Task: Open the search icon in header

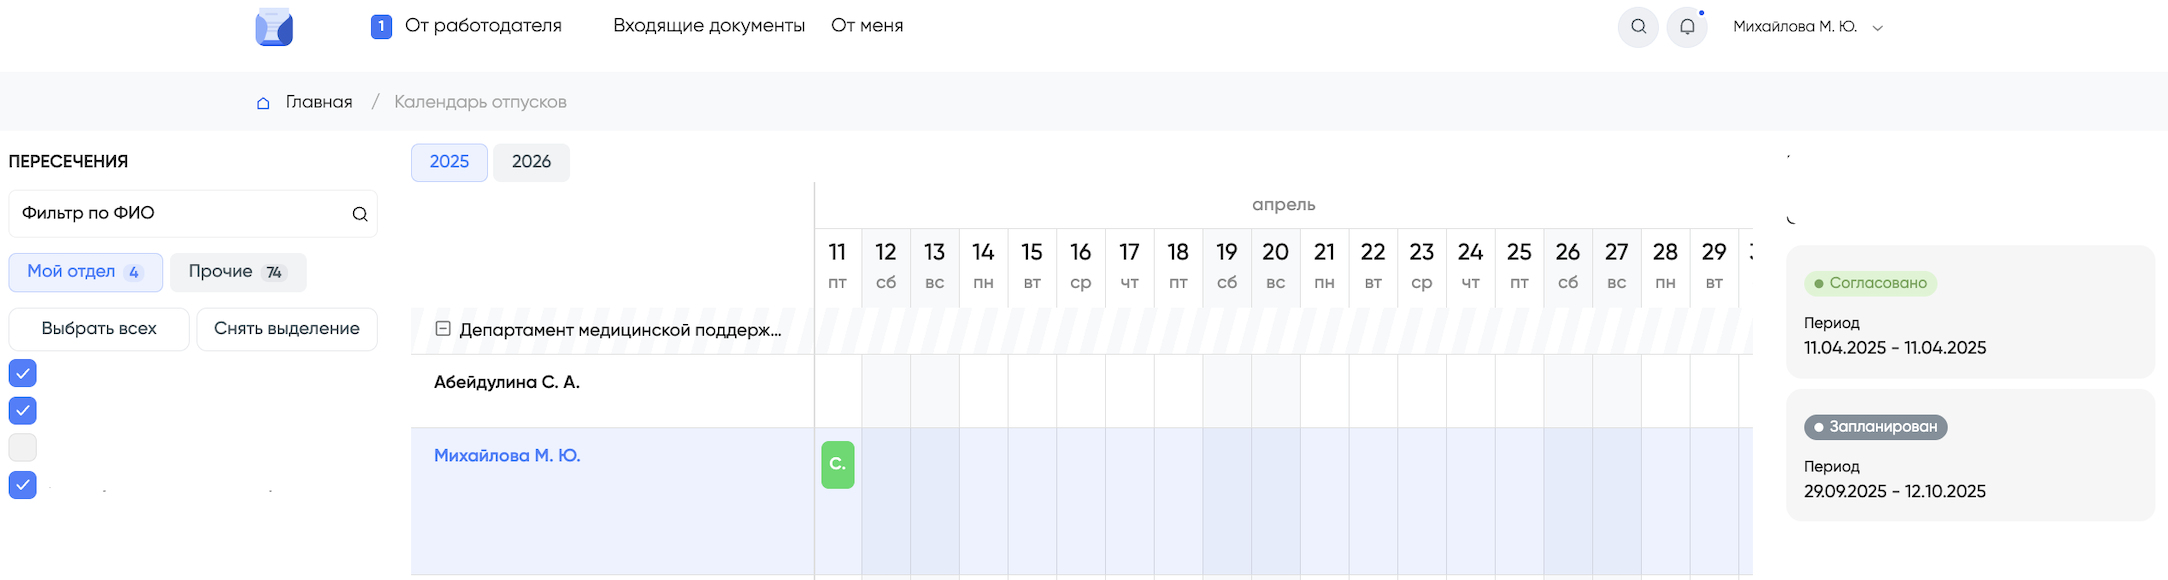Action: (x=1638, y=27)
